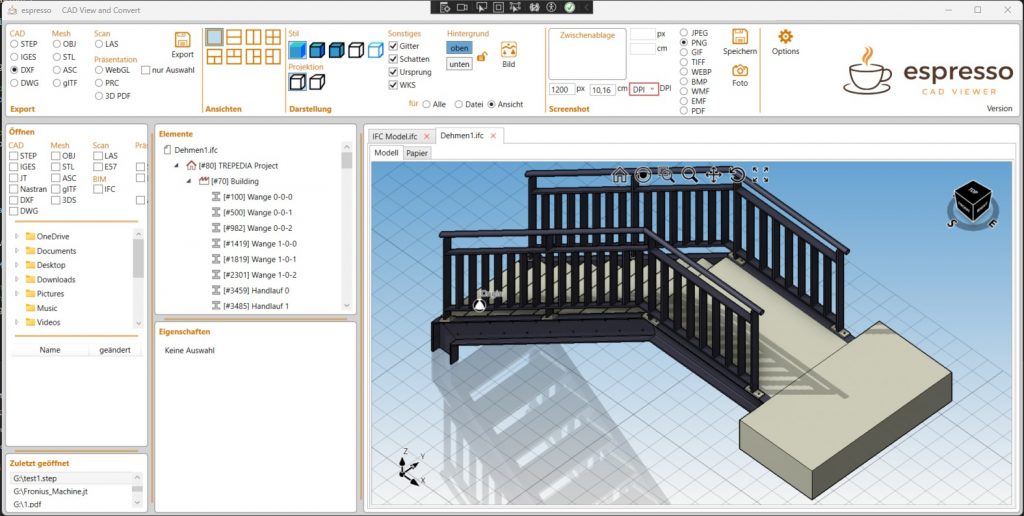Click the Home view icon in viewport
This screenshot has height=516, width=1024.
tap(620, 175)
